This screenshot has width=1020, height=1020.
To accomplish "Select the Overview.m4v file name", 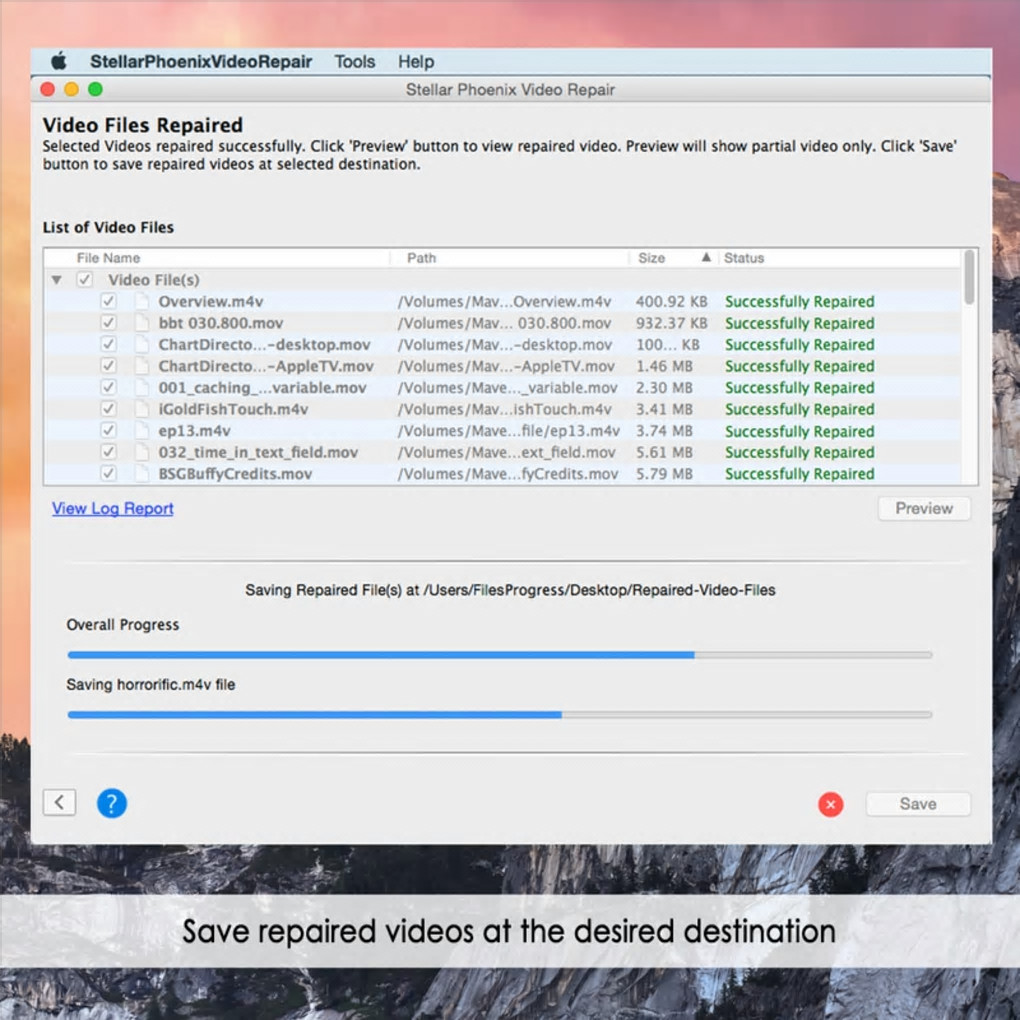I will (211, 301).
